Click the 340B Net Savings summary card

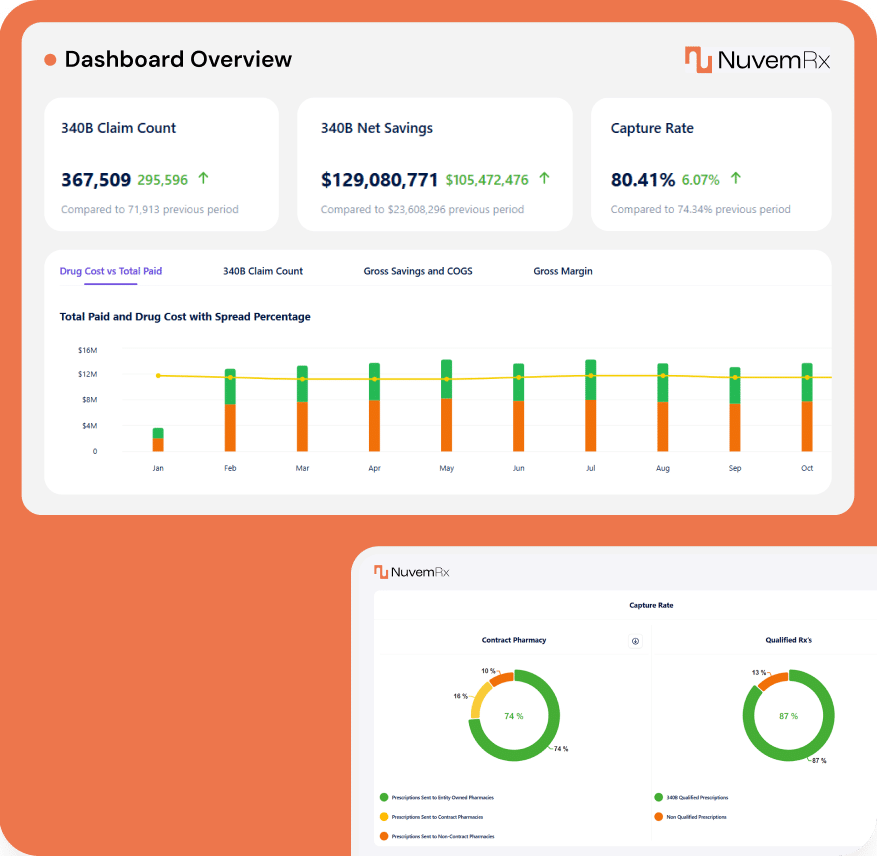pos(435,163)
